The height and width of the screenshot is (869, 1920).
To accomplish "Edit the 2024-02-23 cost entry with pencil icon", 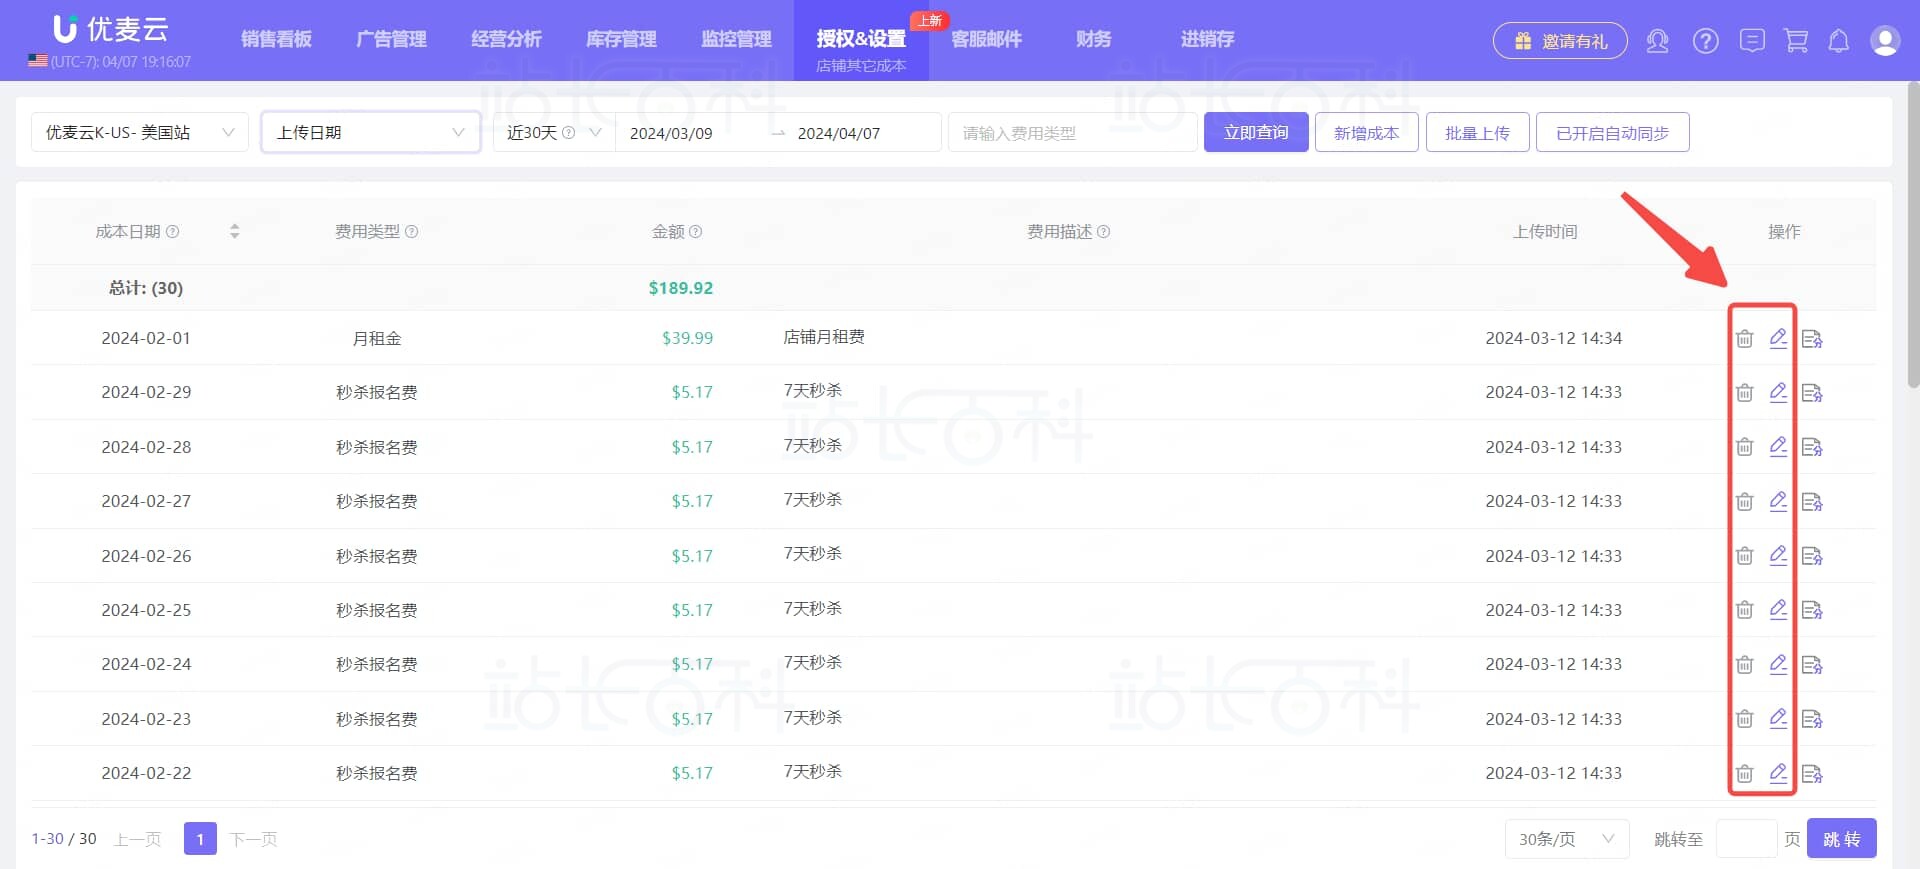I will point(1778,718).
